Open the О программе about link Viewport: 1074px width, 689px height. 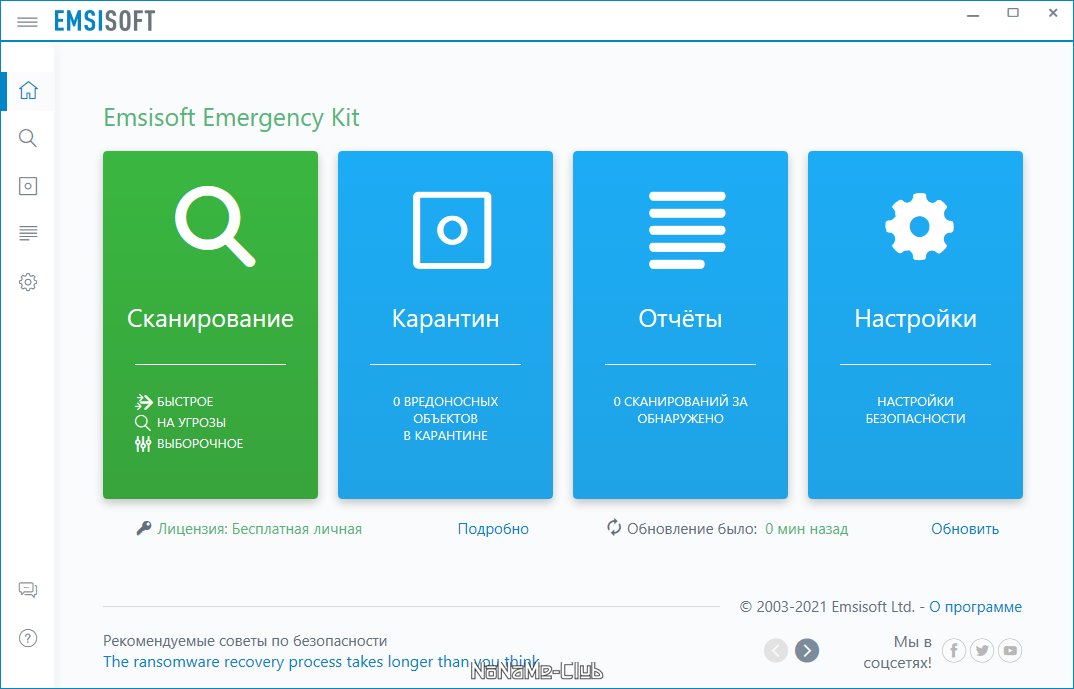click(x=975, y=607)
